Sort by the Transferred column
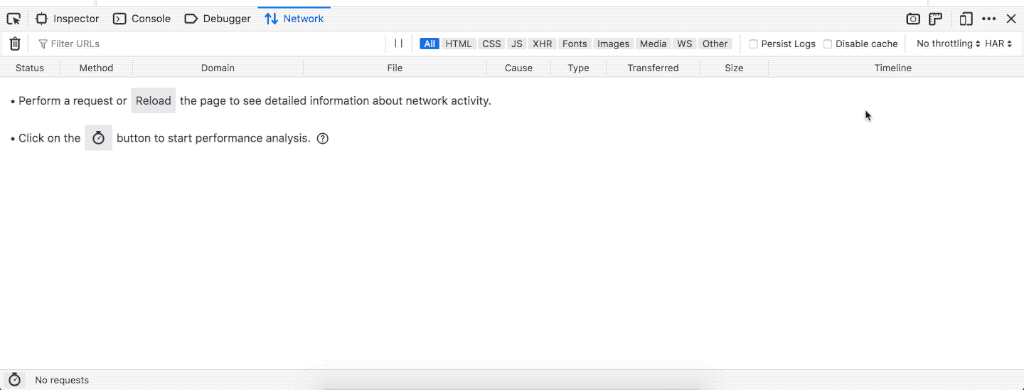The width and height of the screenshot is (1024, 390). [653, 68]
